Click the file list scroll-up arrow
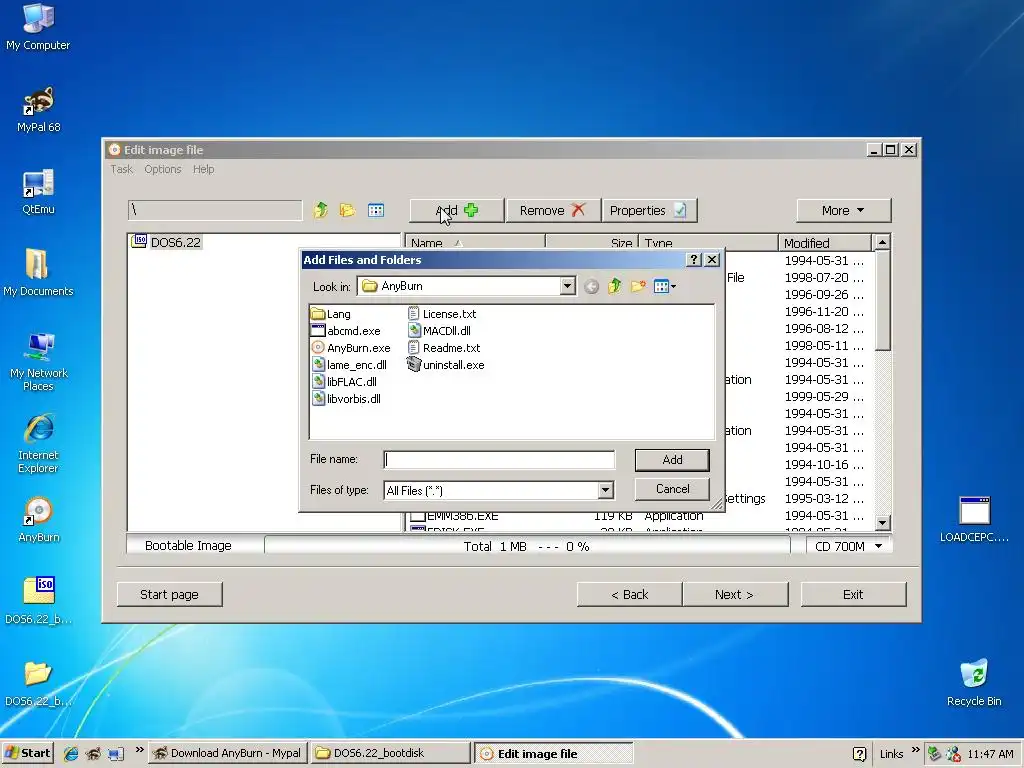1024x768 pixels. (x=882, y=243)
